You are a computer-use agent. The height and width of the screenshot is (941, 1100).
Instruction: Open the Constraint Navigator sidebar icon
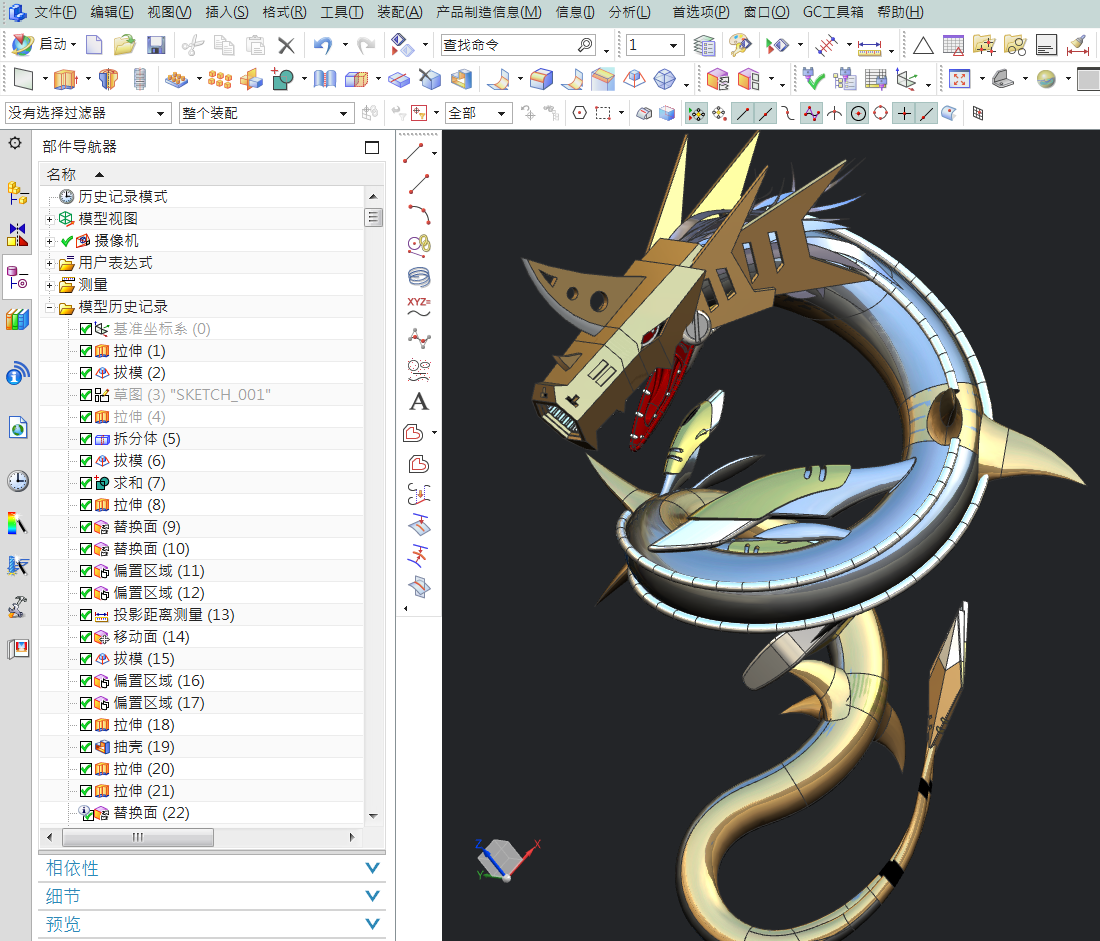point(18,236)
